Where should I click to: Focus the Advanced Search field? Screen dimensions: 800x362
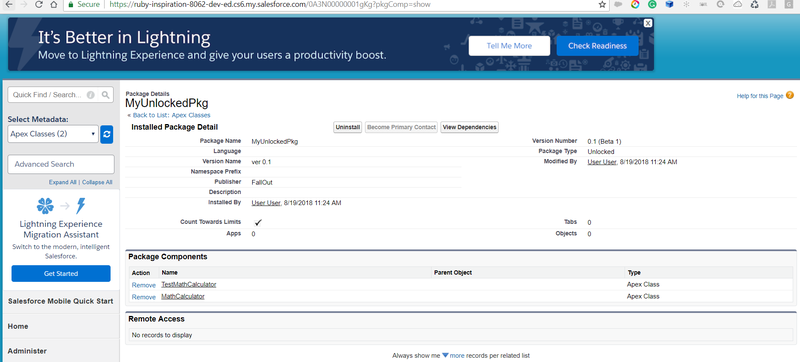(x=61, y=164)
